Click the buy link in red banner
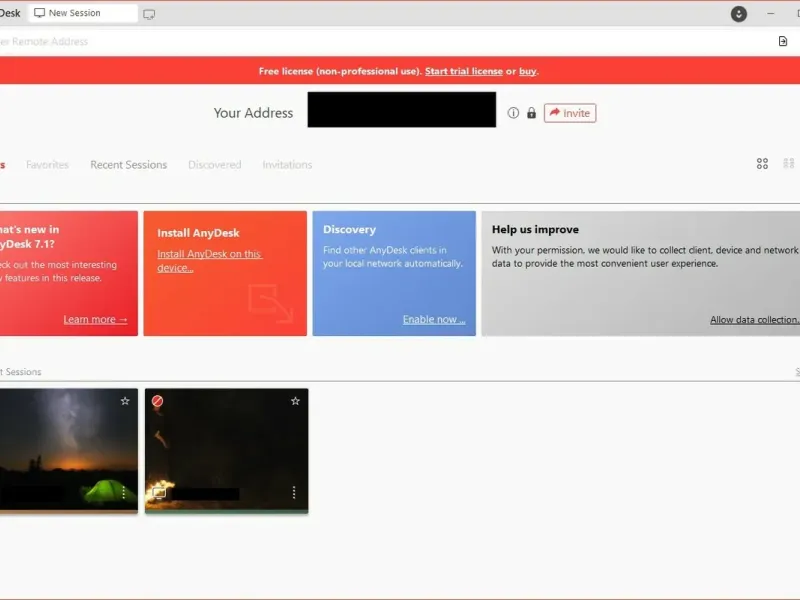800x600 pixels. click(x=528, y=71)
